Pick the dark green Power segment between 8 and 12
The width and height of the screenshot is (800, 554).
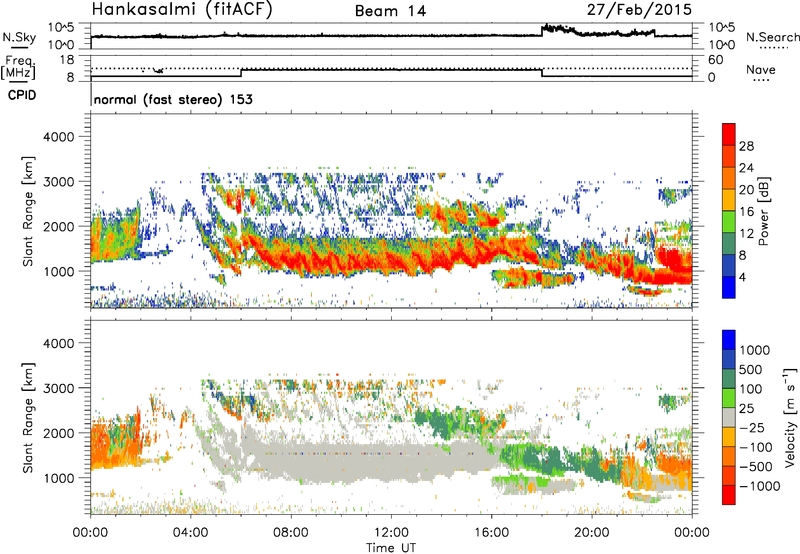click(x=729, y=243)
